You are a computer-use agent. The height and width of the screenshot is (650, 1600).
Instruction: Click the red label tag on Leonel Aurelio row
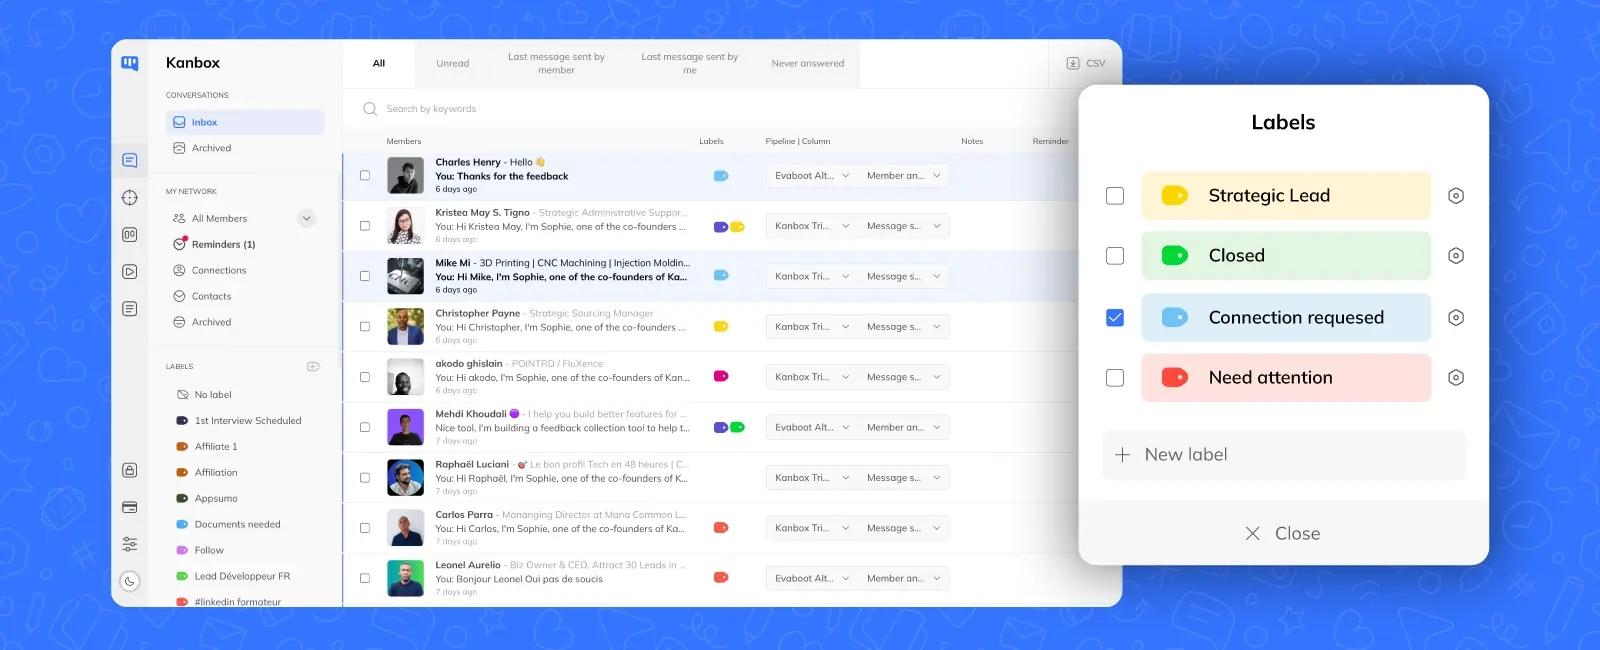coord(721,578)
